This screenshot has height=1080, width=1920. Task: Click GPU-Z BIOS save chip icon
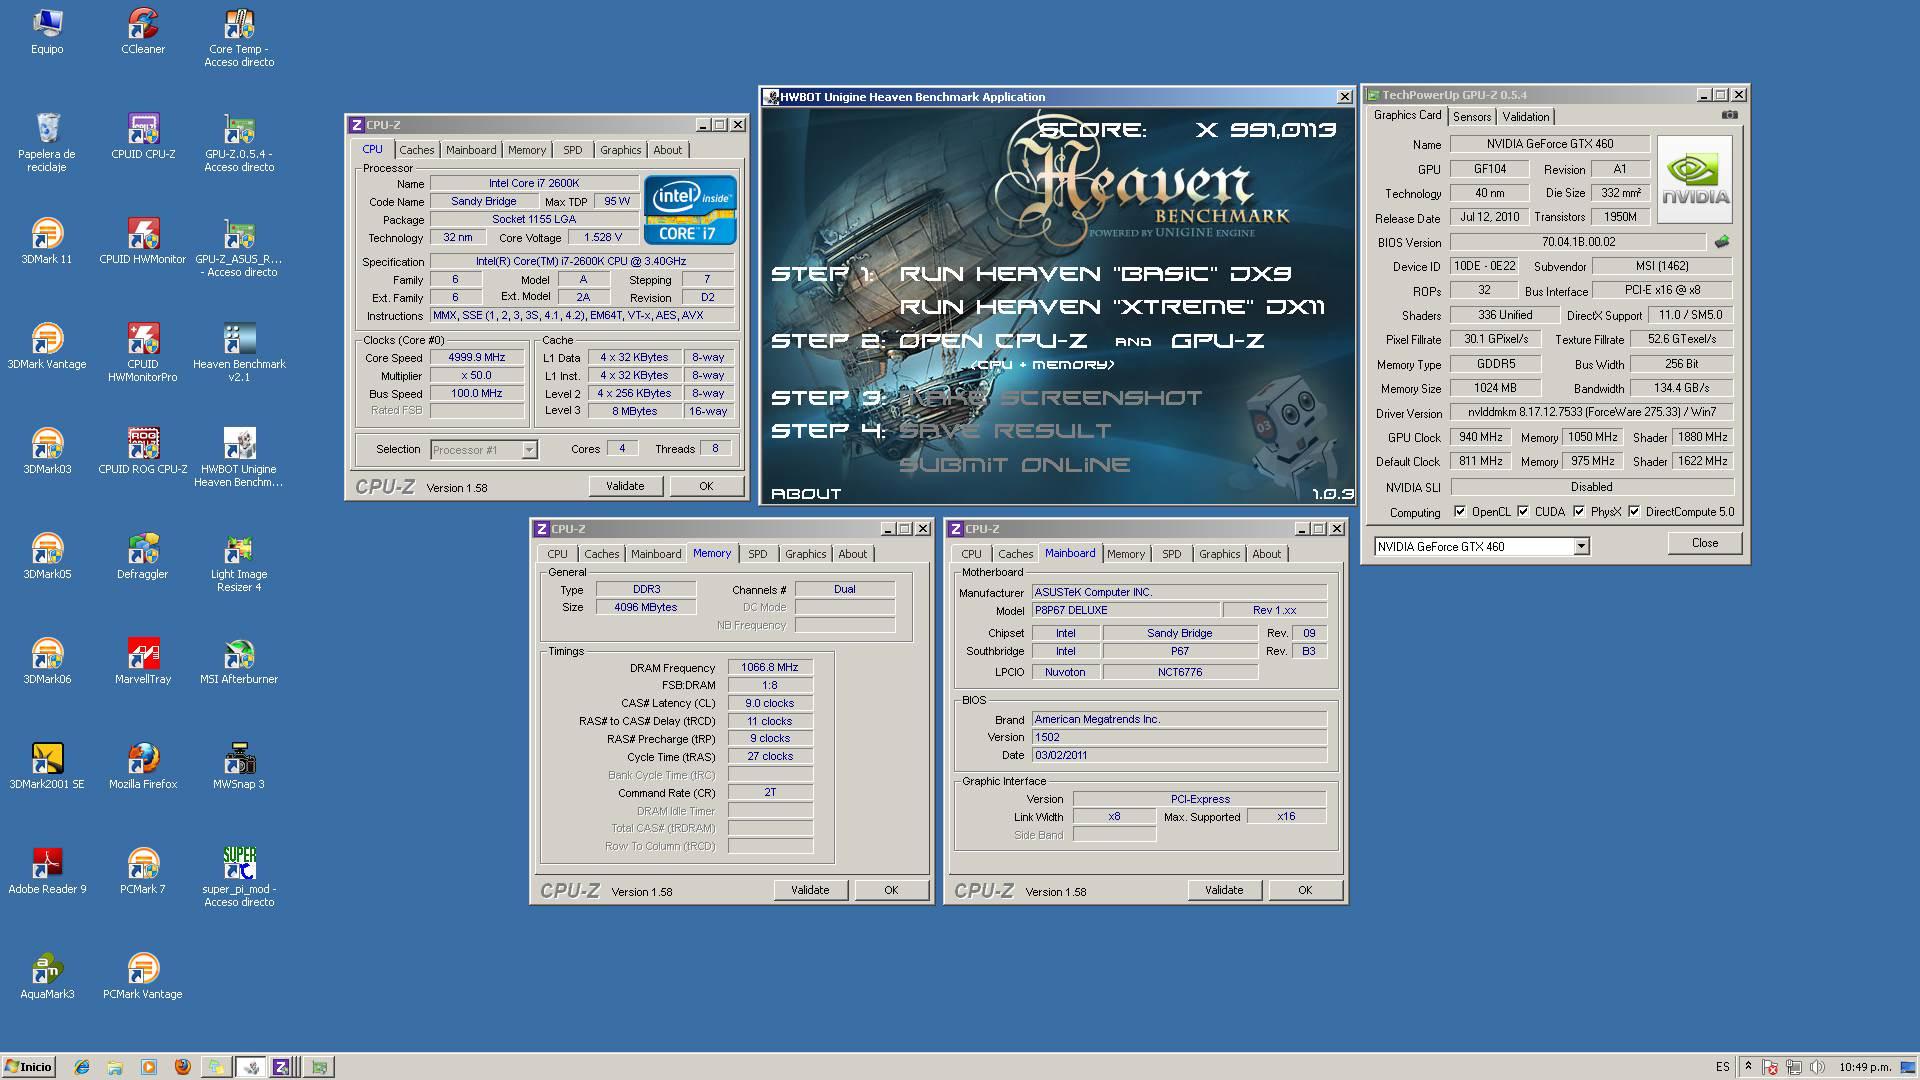coord(1722,242)
